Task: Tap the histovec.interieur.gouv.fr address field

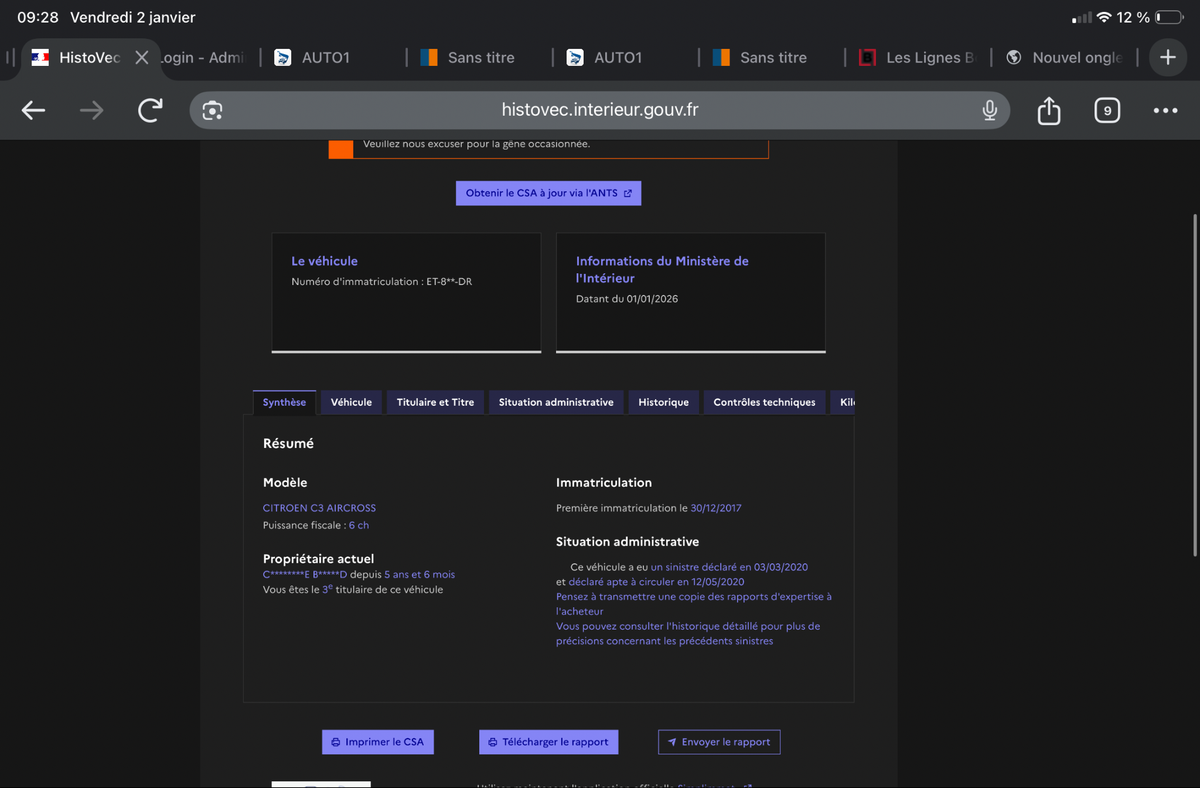Action: (600, 110)
